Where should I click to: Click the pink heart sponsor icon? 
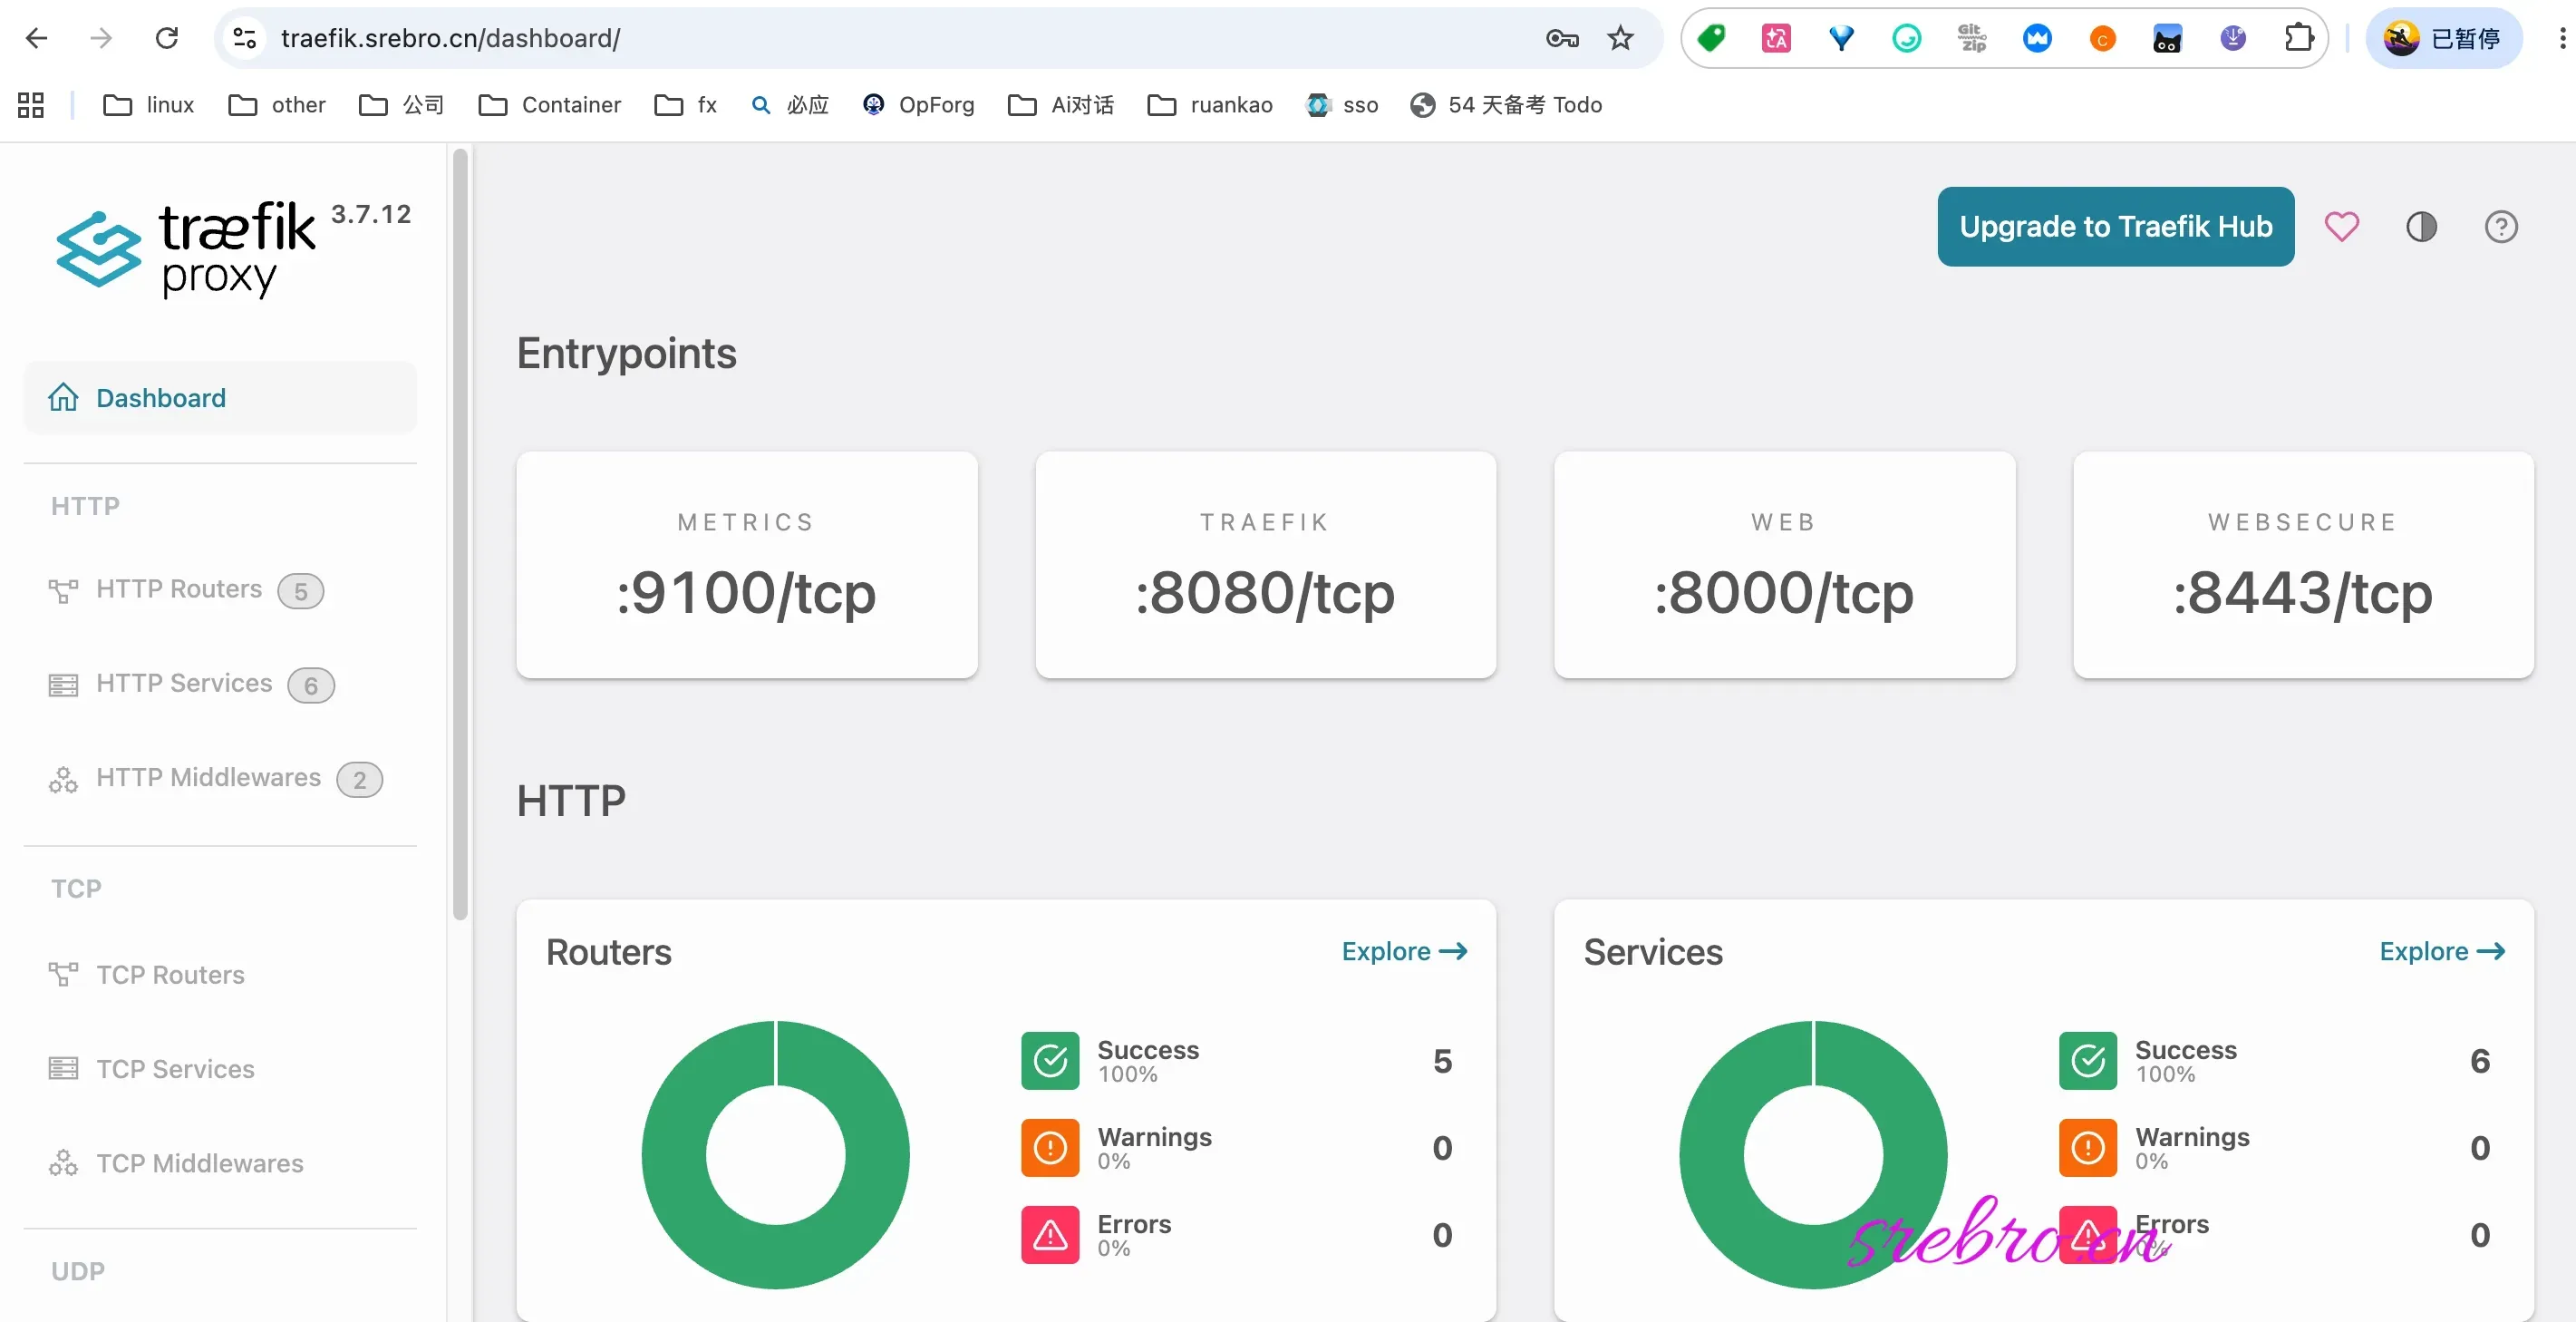point(2341,227)
